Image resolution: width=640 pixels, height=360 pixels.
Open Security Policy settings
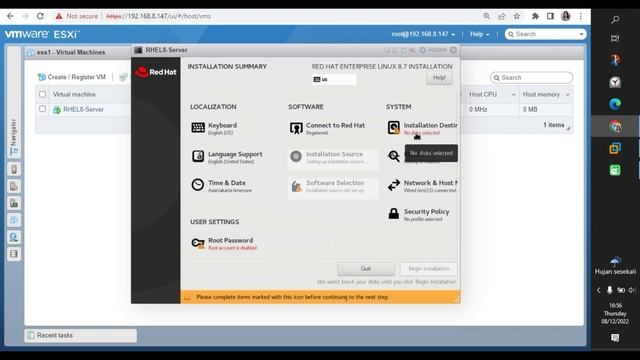[x=418, y=214]
